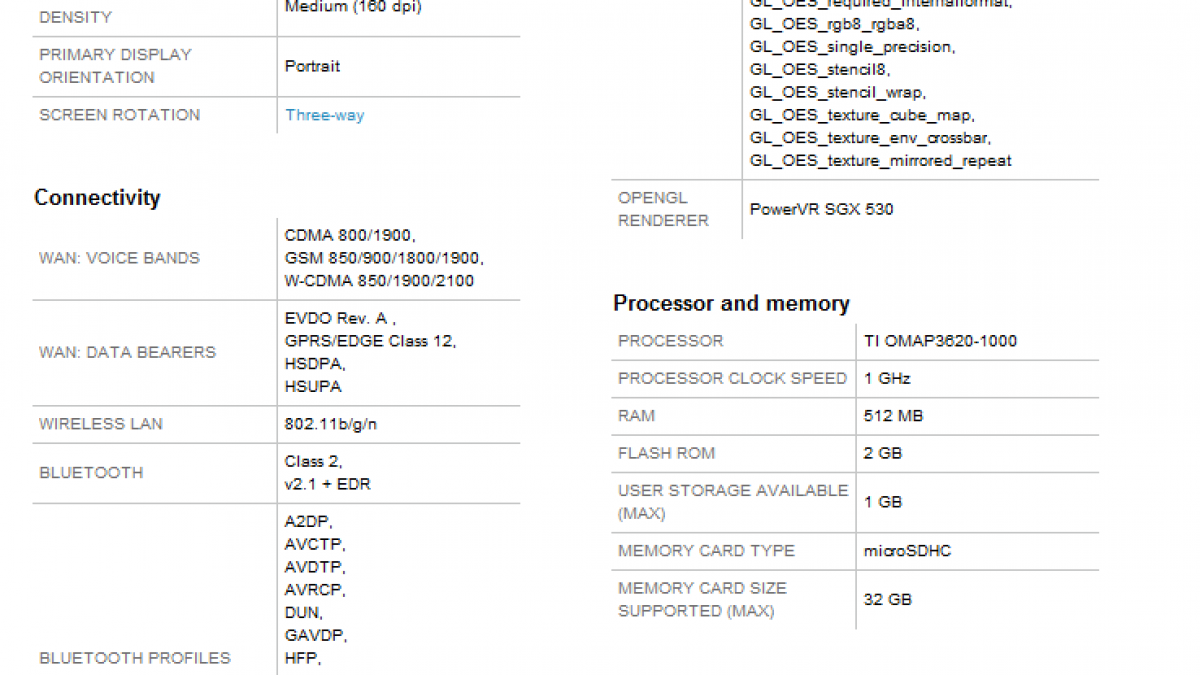Screen dimensions: 1200x675
Task: Click the WAN: DATA BEARERS label
Action: point(127,352)
